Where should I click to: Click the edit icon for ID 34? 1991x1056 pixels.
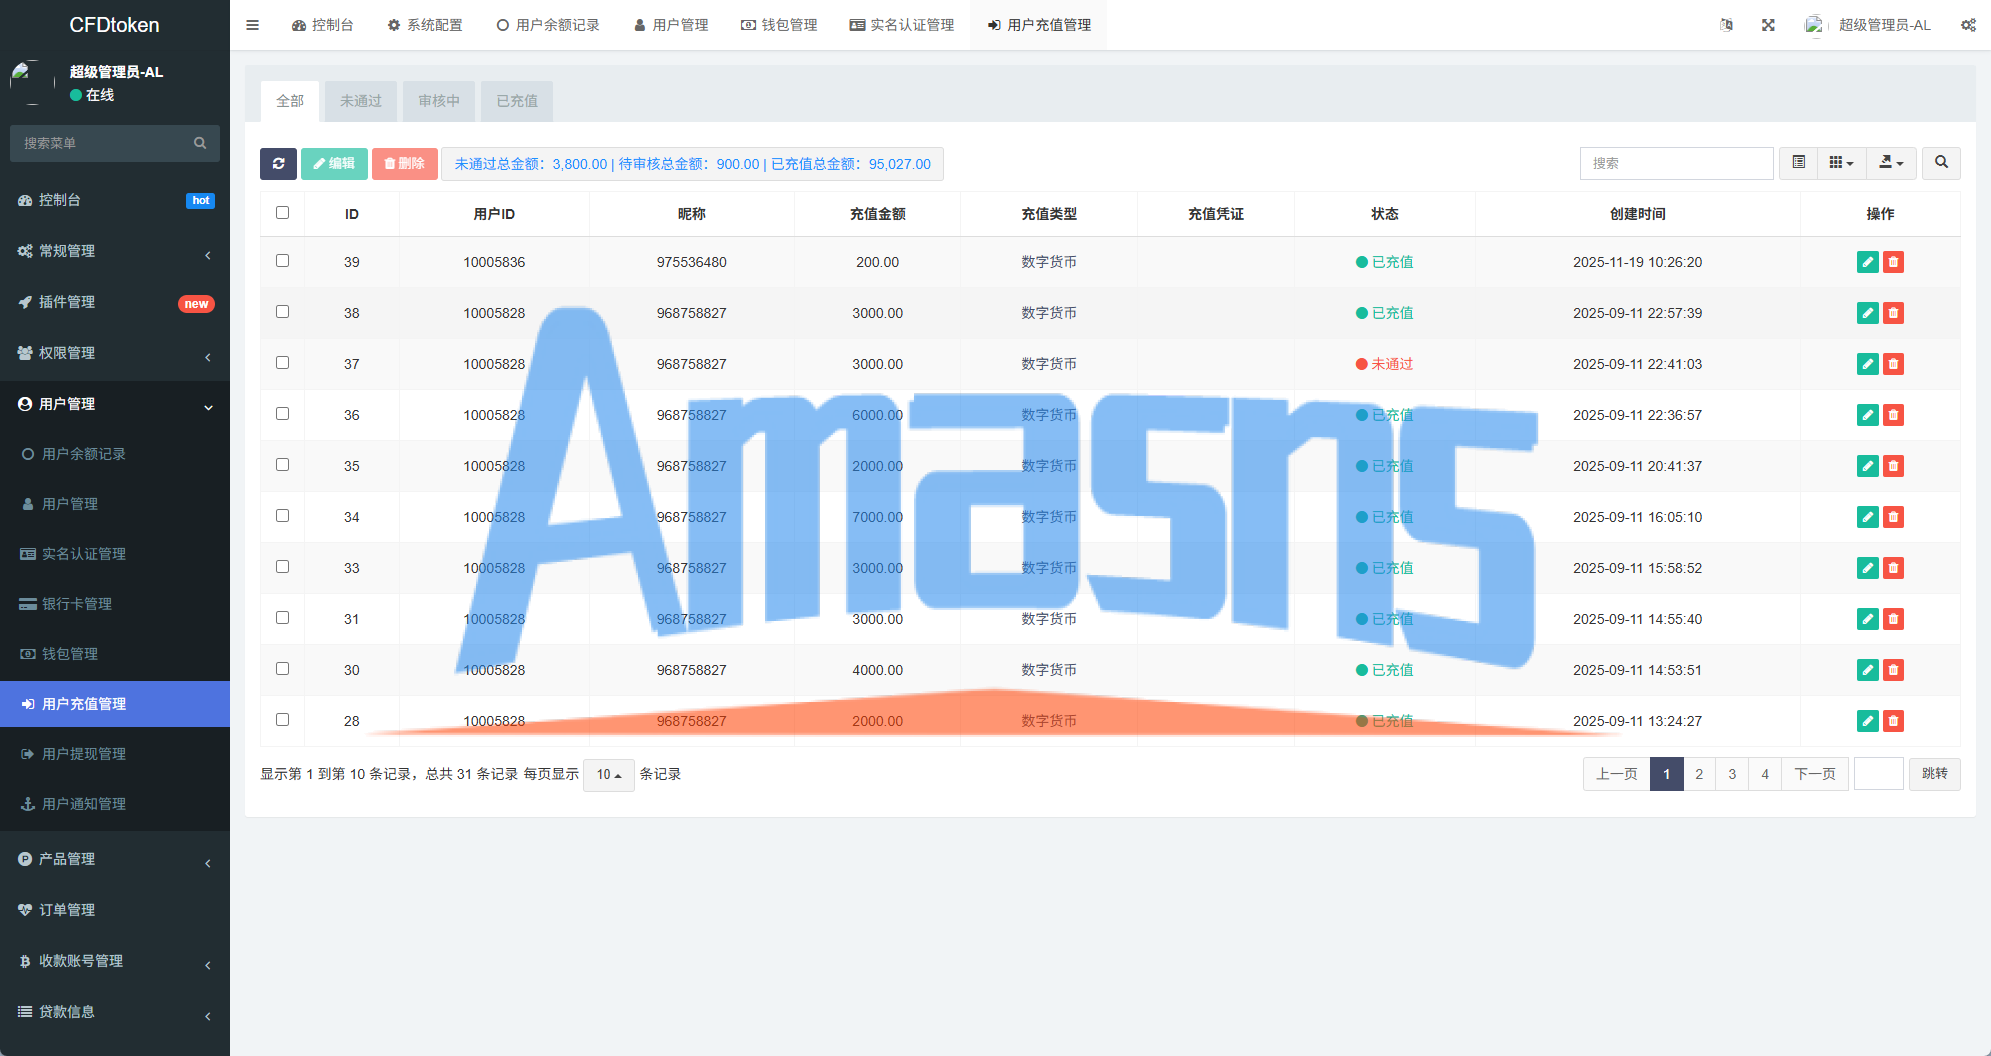(x=1867, y=517)
